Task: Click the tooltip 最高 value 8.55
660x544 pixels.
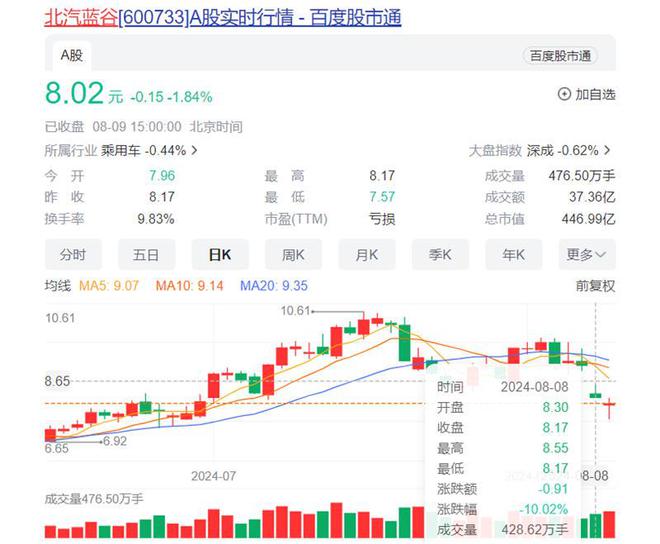Action: pos(555,448)
